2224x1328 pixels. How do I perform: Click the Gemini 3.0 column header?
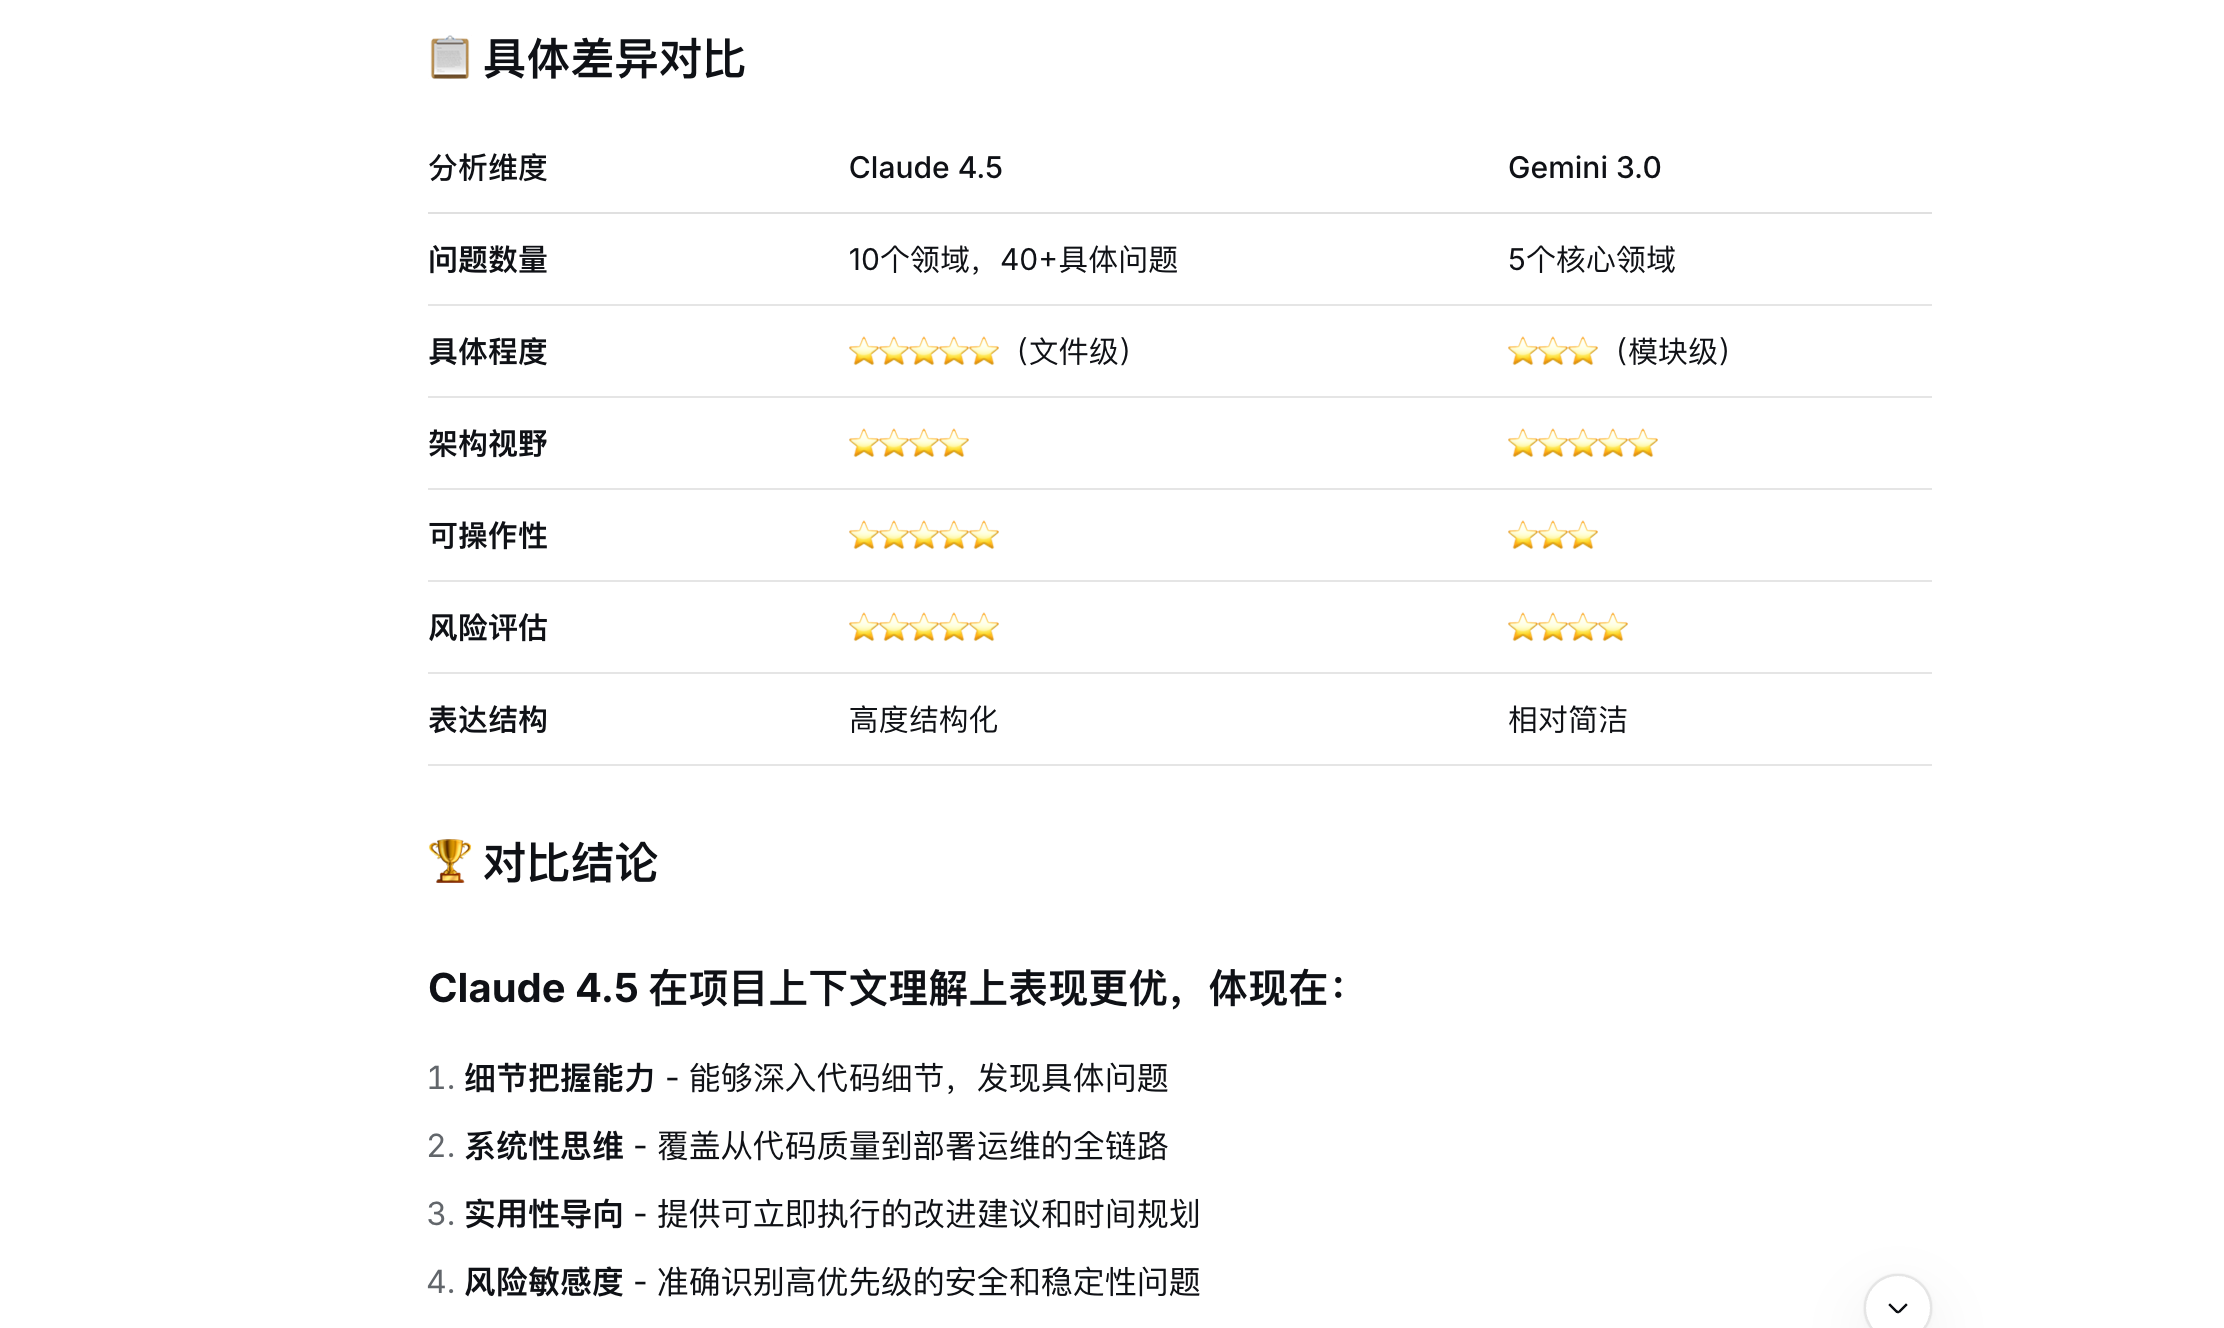click(1584, 167)
